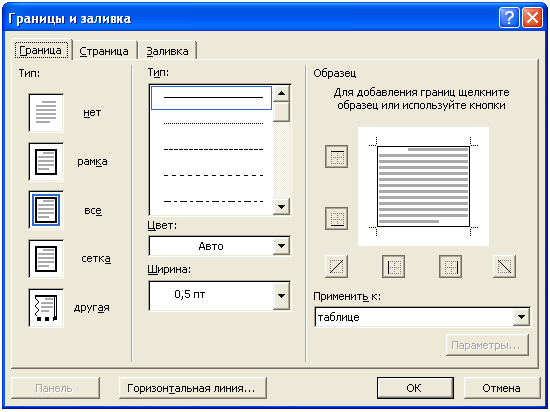The height and width of the screenshot is (412, 550).
Task: Toggle the top border button in preview
Action: pyautogui.click(x=336, y=156)
